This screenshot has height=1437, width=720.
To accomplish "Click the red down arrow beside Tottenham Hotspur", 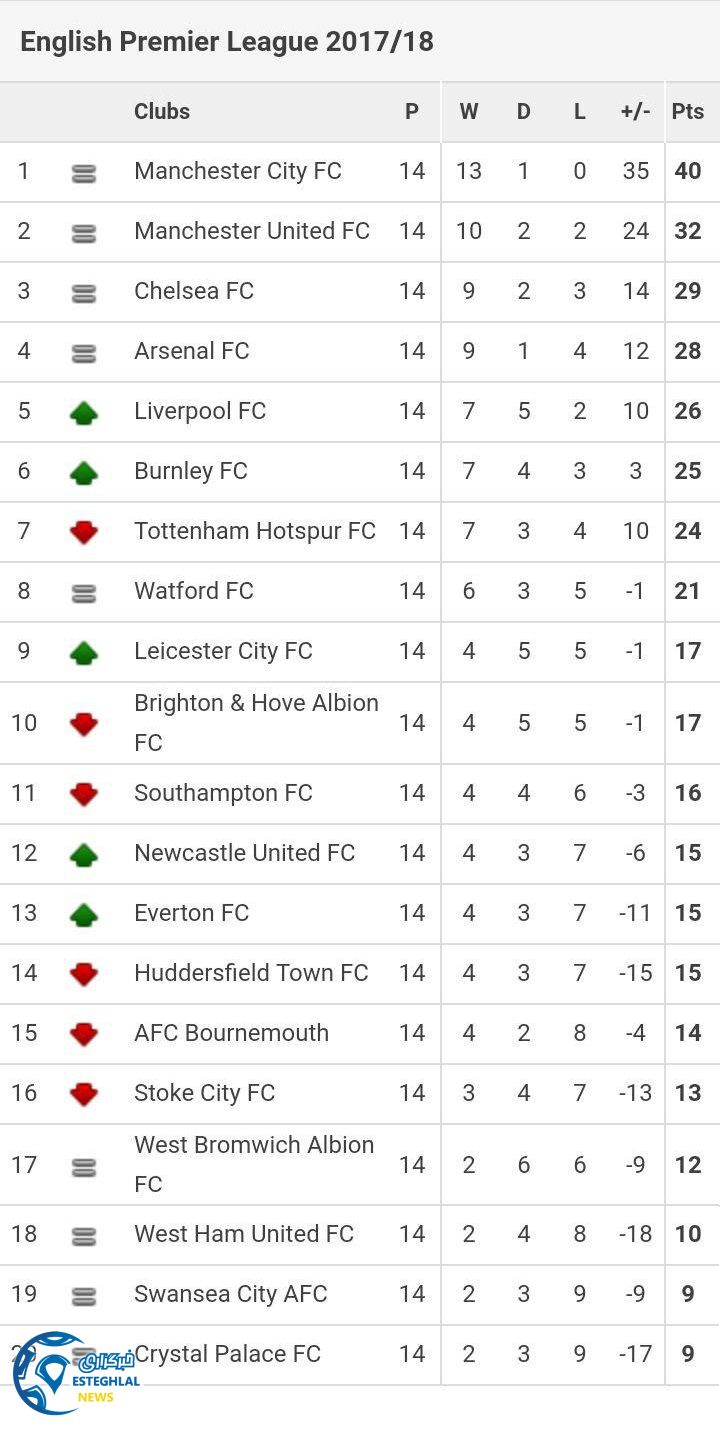I will click(x=84, y=532).
